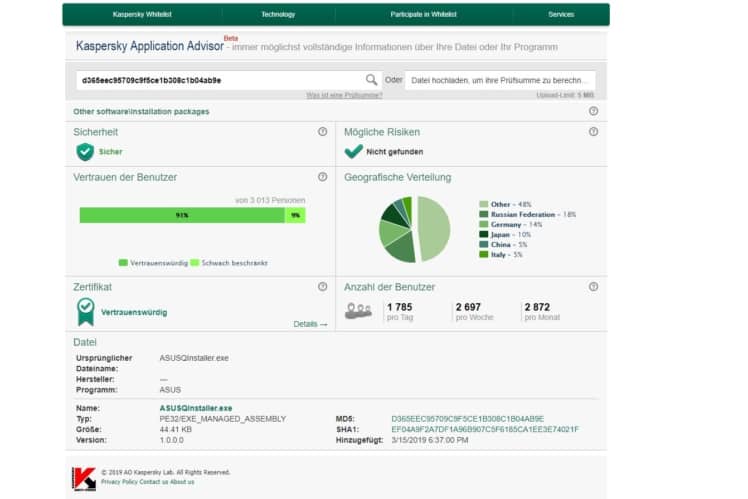The image size is (748, 499).
Task: Click the 'von 3 013 Personen' text
Action: click(270, 200)
